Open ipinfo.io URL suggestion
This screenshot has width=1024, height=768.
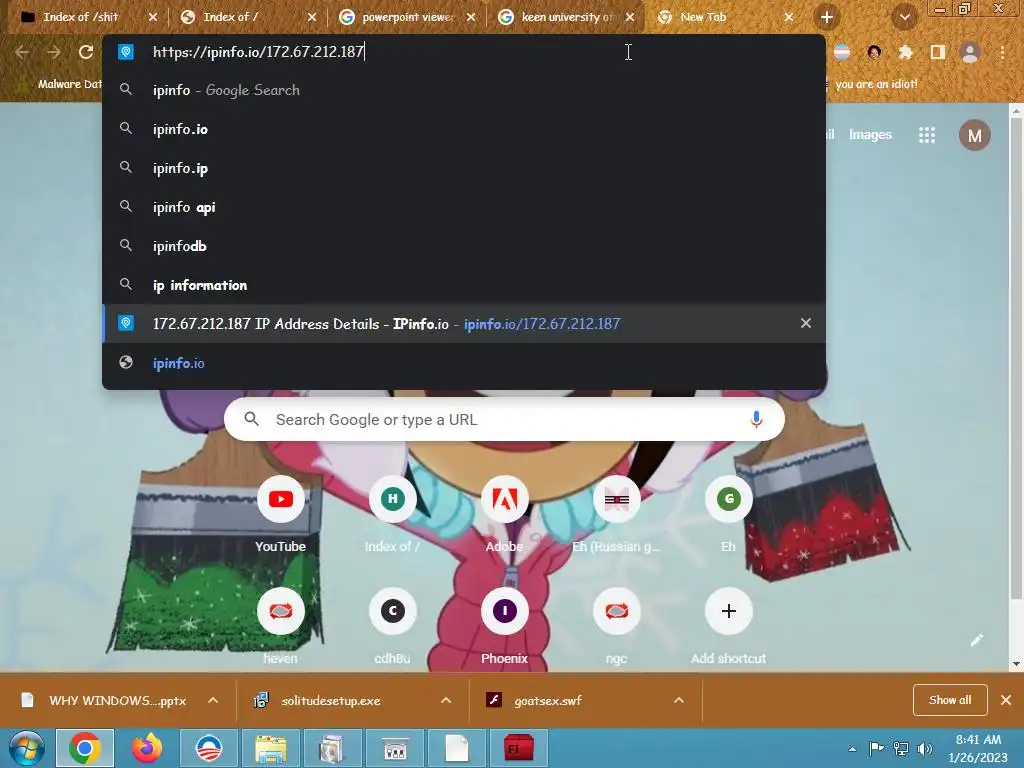(x=464, y=363)
